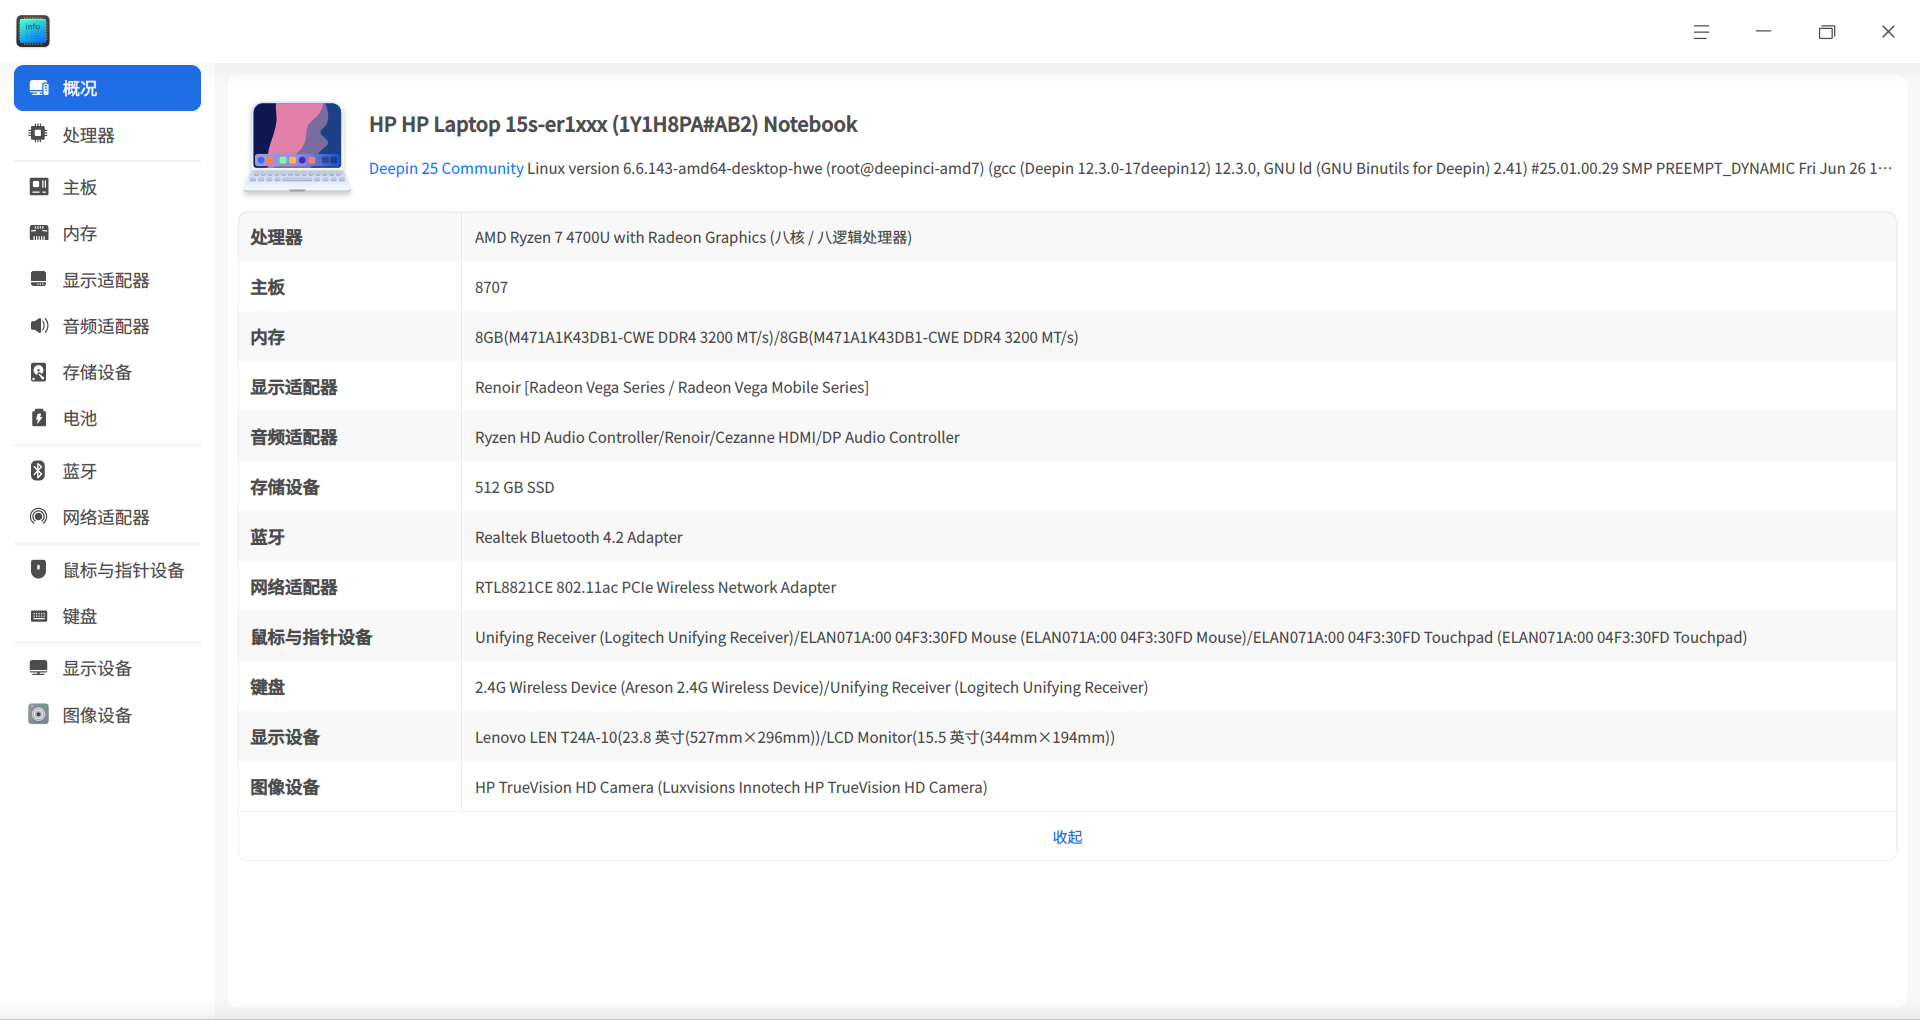
Task: Select the 2.4G Wireless Device keyboard text
Action: coord(811,687)
